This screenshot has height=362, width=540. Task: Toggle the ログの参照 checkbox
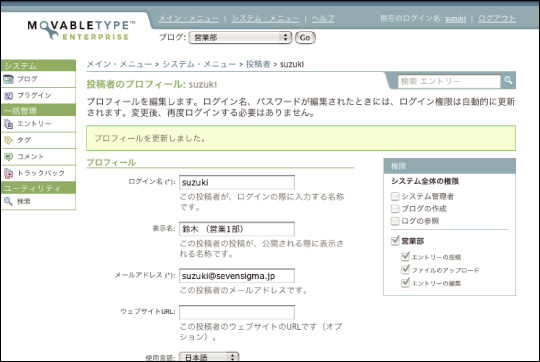pos(395,221)
